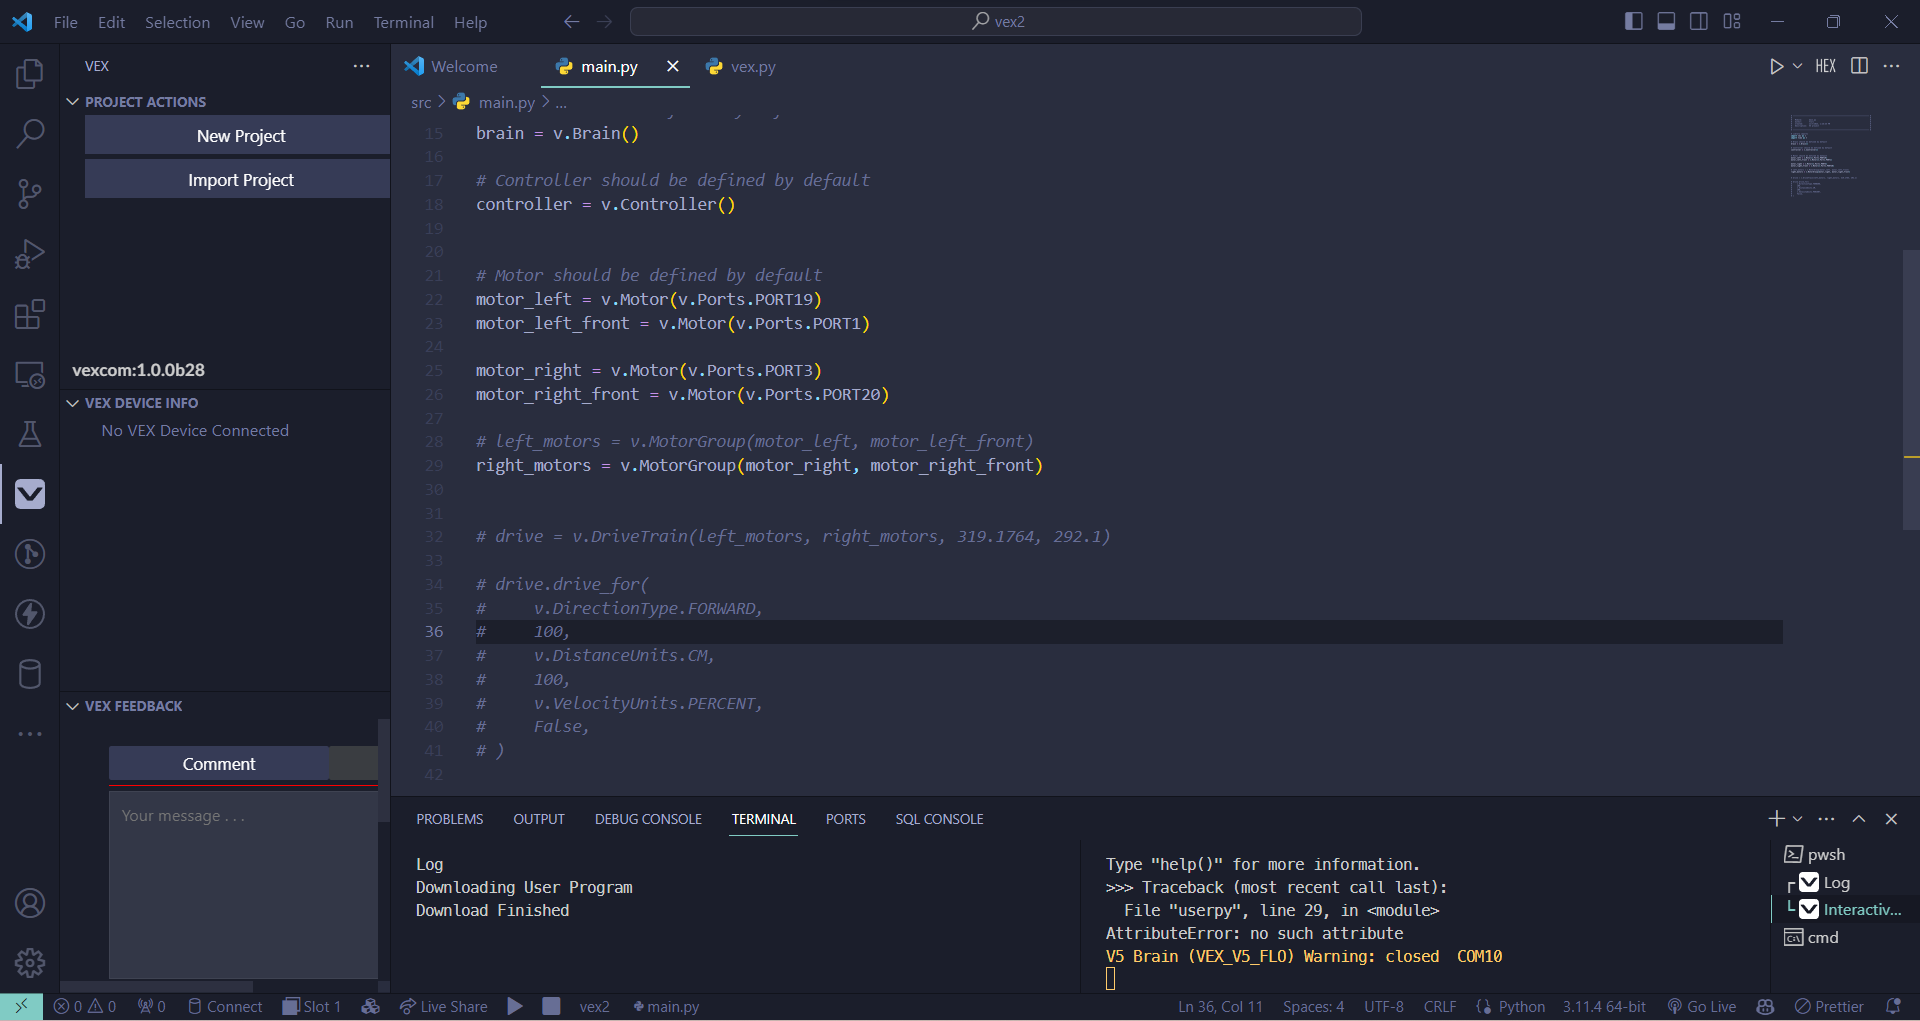Image resolution: width=1920 pixels, height=1021 pixels.
Task: Open the Selection menu
Action: pyautogui.click(x=177, y=22)
